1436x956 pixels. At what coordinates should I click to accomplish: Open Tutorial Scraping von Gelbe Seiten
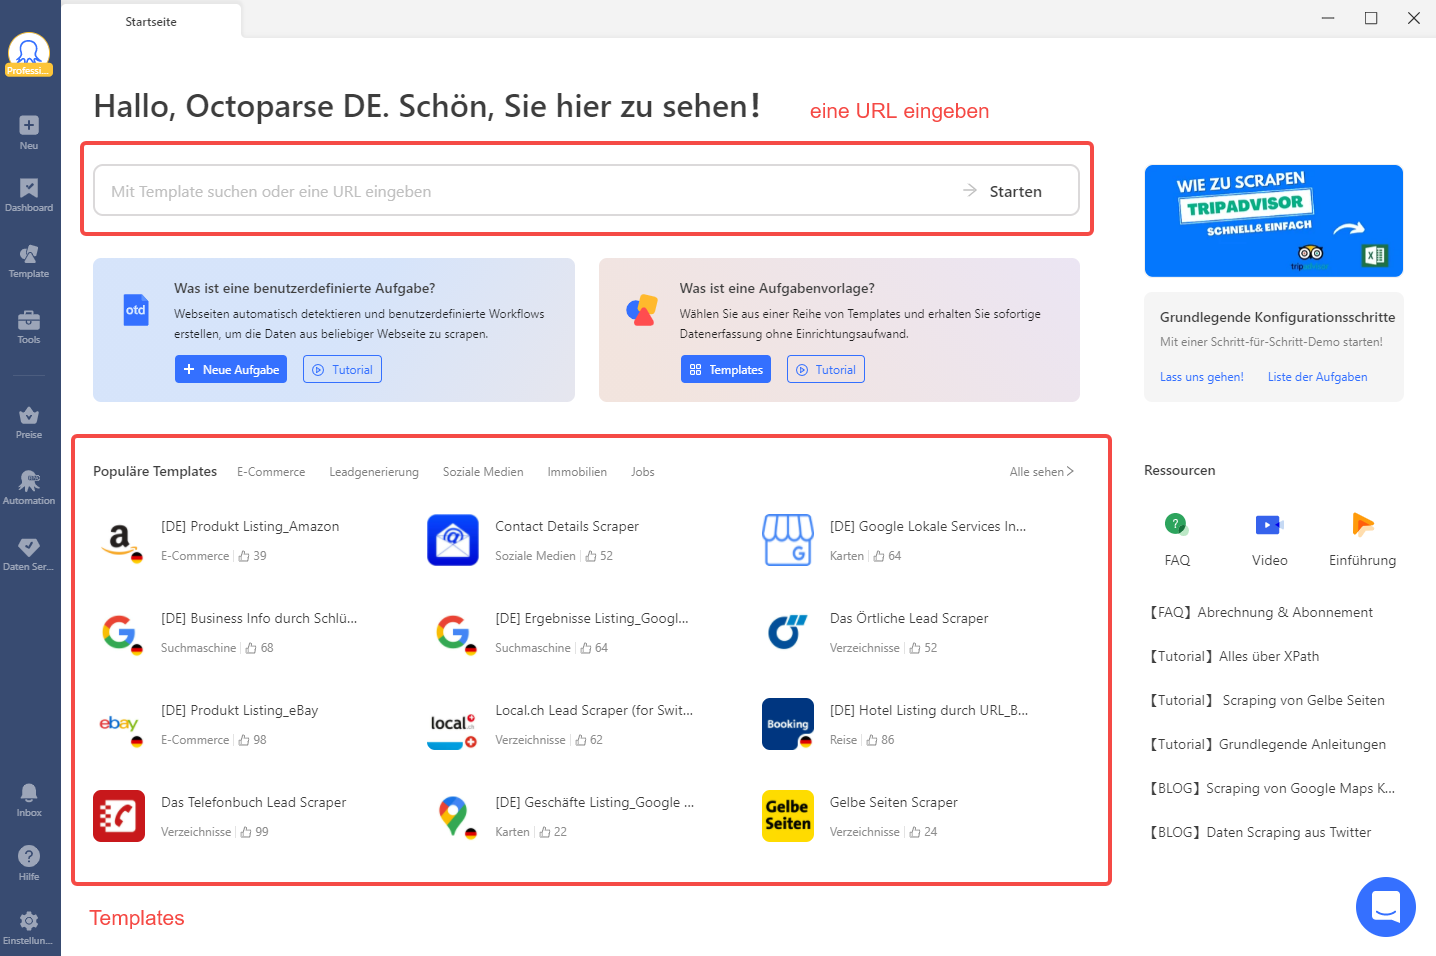[1266, 700]
